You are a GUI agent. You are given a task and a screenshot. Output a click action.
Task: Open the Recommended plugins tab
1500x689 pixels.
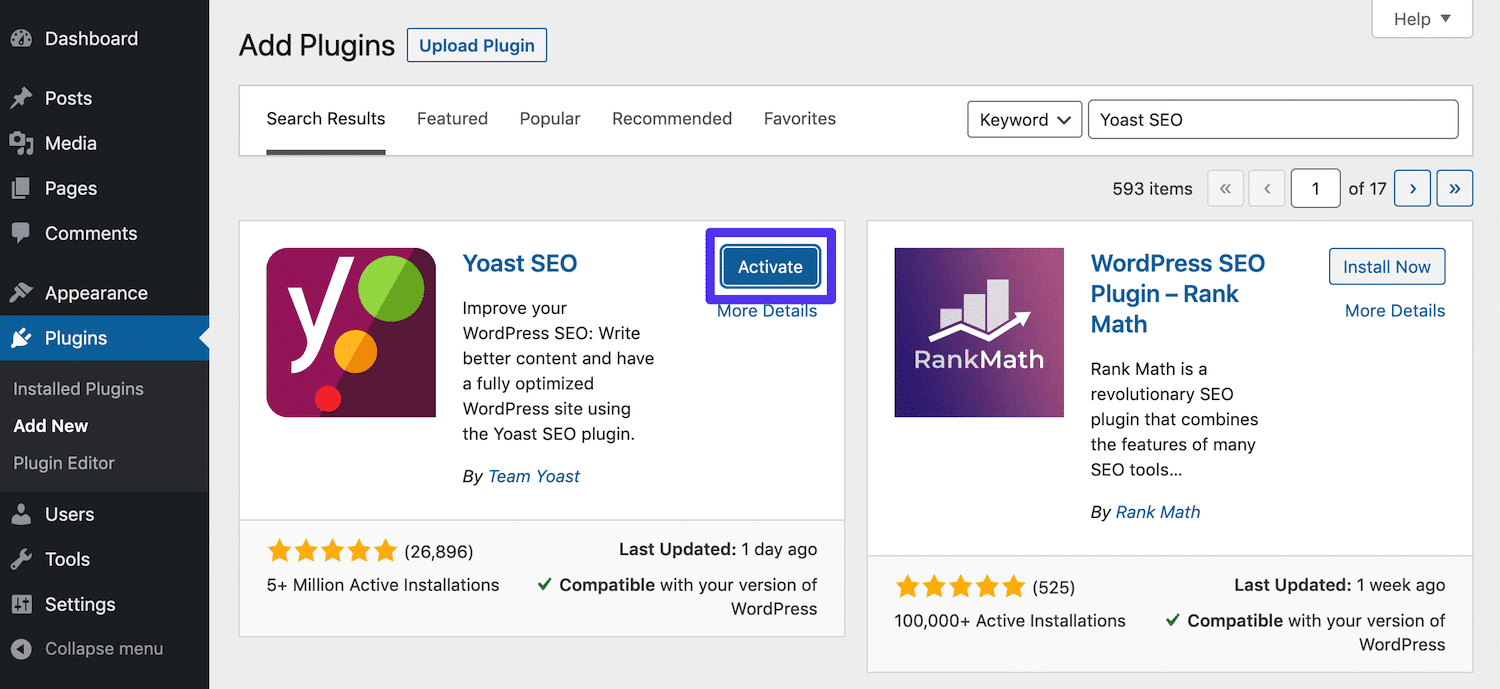[671, 118]
